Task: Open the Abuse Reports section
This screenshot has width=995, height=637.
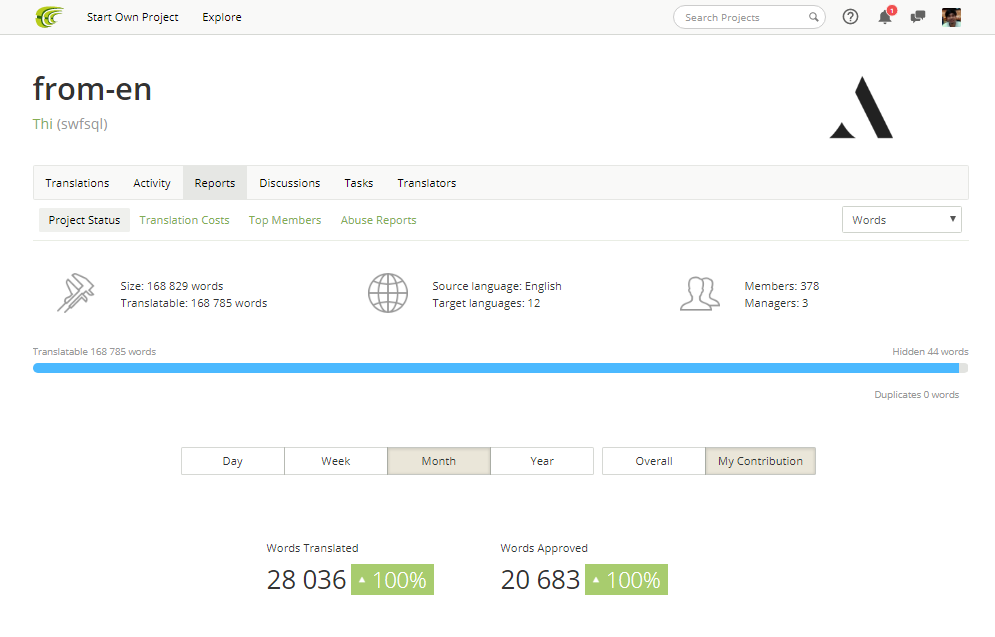Action: click(378, 220)
